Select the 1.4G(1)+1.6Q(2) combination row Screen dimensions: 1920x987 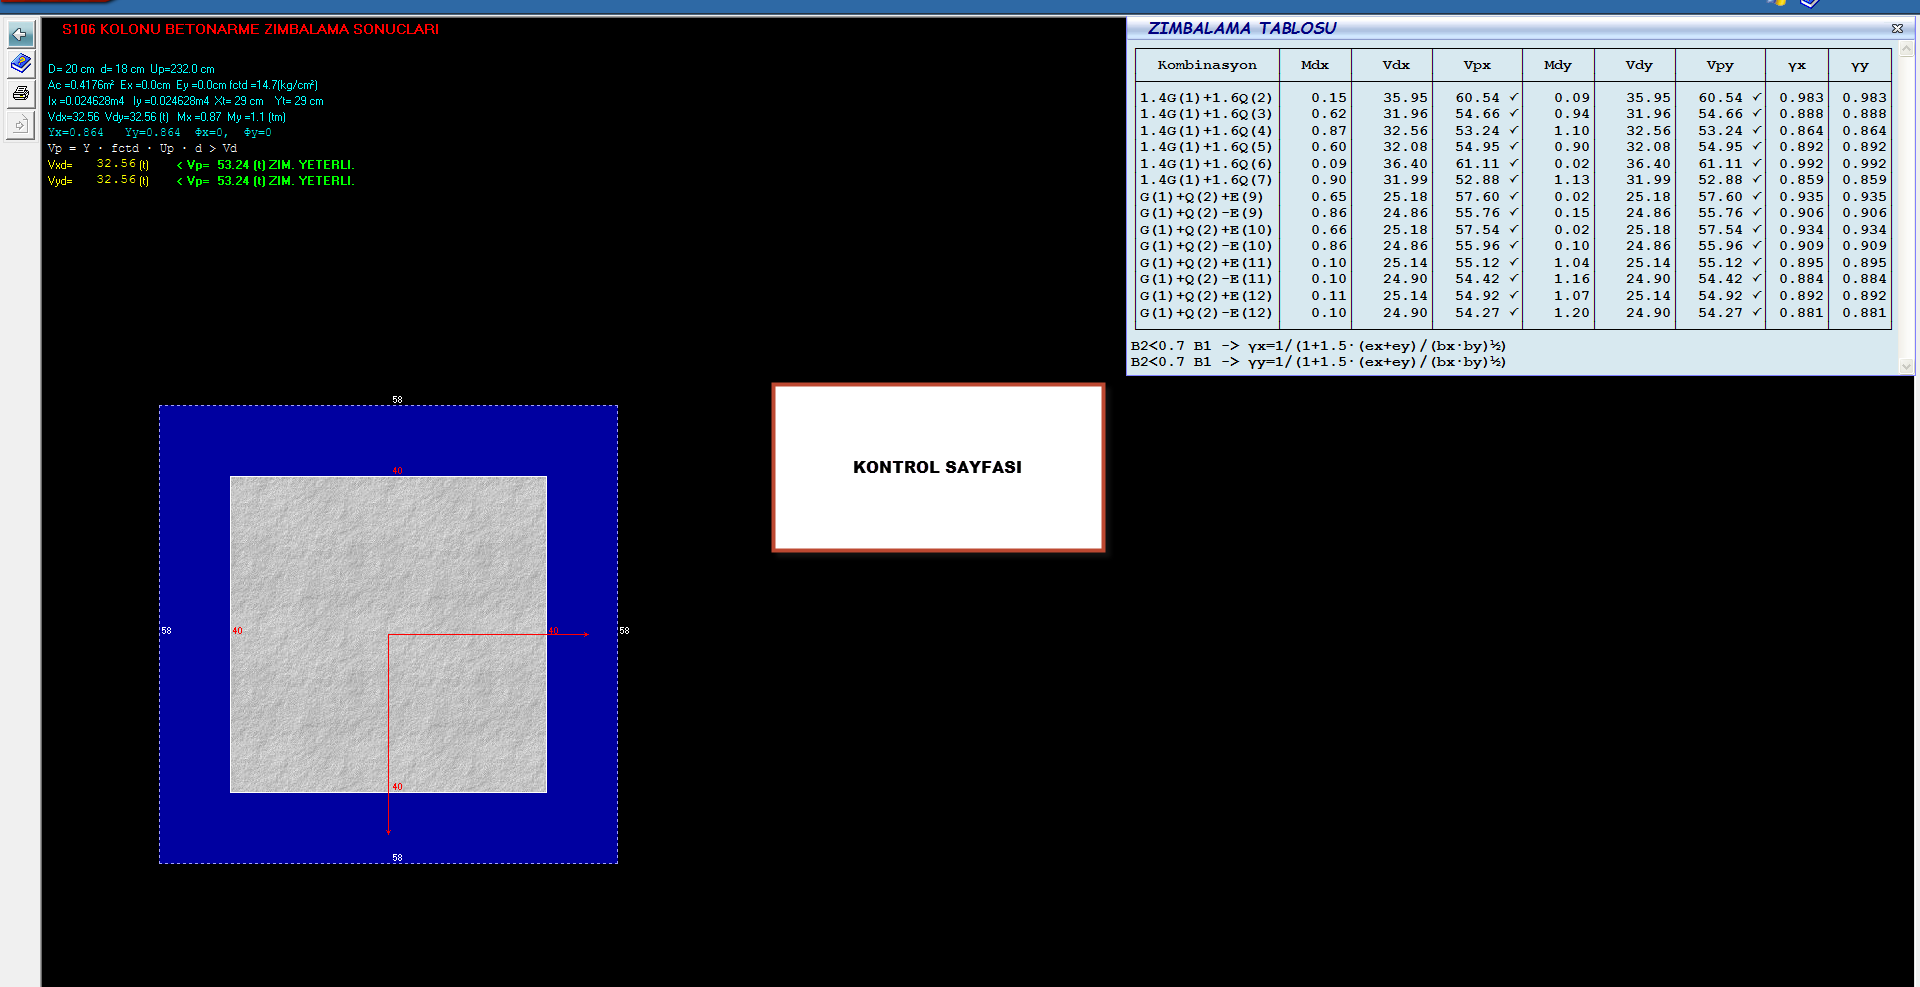(1206, 98)
